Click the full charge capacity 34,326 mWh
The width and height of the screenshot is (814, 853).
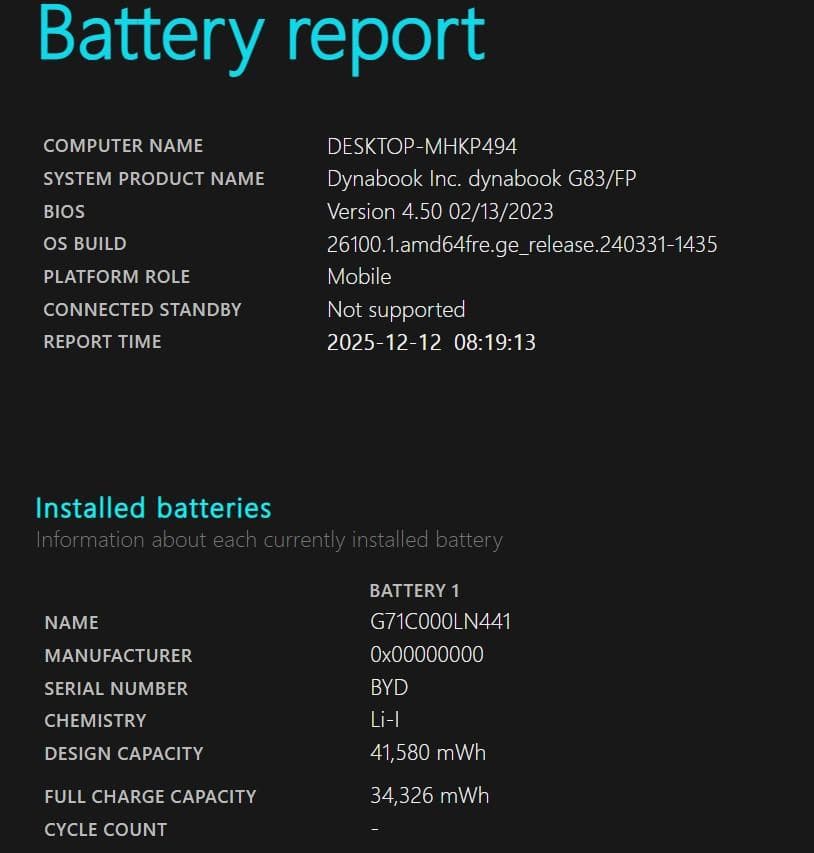tap(429, 796)
